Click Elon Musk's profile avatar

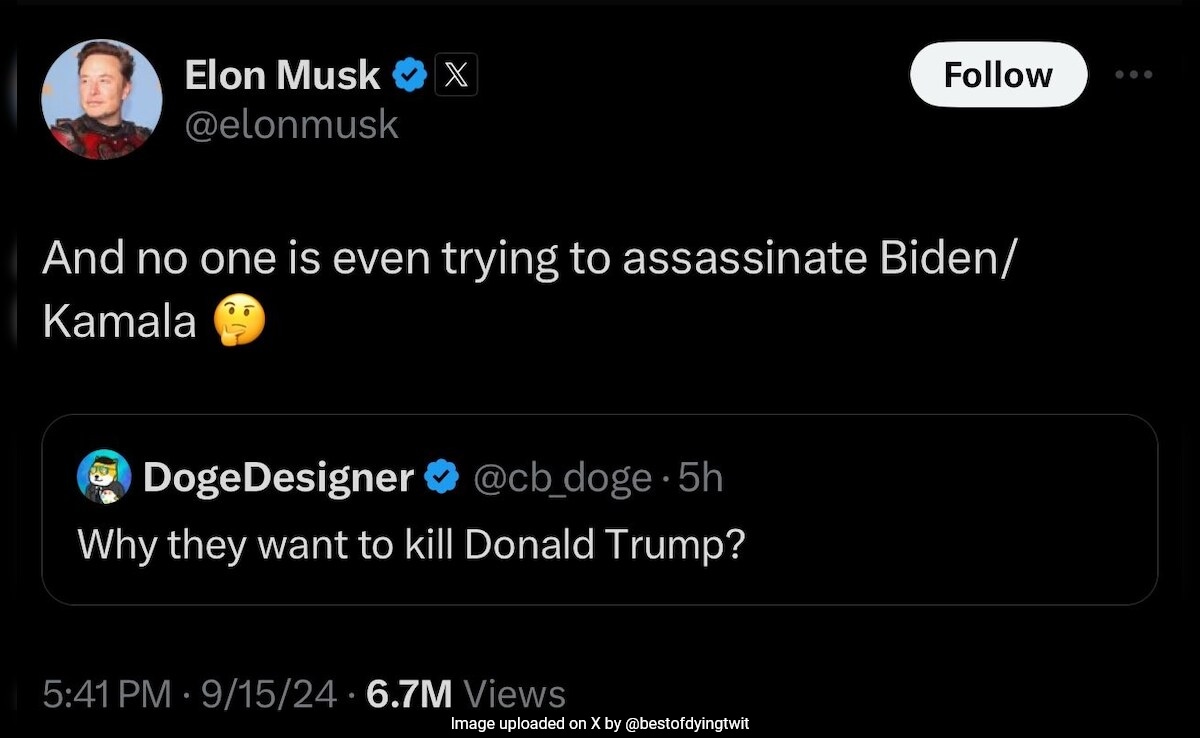[x=101, y=99]
